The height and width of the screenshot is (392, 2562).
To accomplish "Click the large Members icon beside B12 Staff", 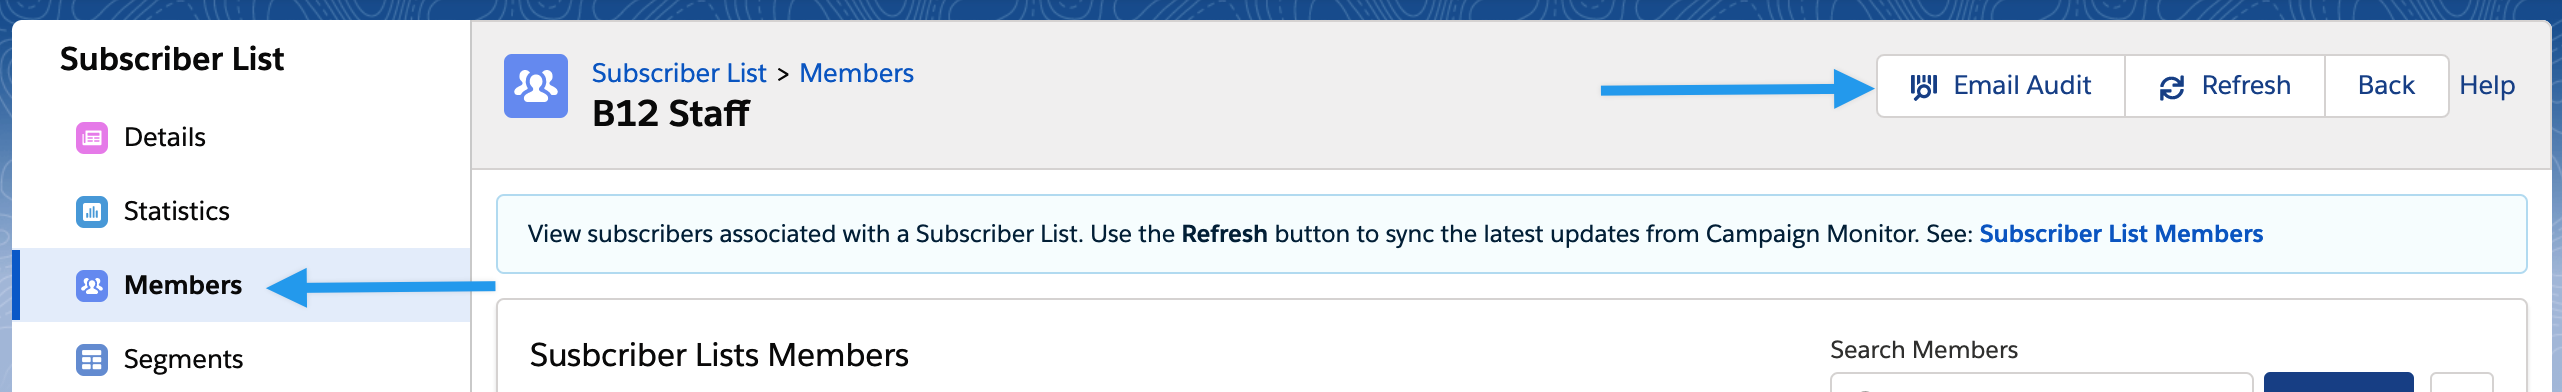I will 536,86.
